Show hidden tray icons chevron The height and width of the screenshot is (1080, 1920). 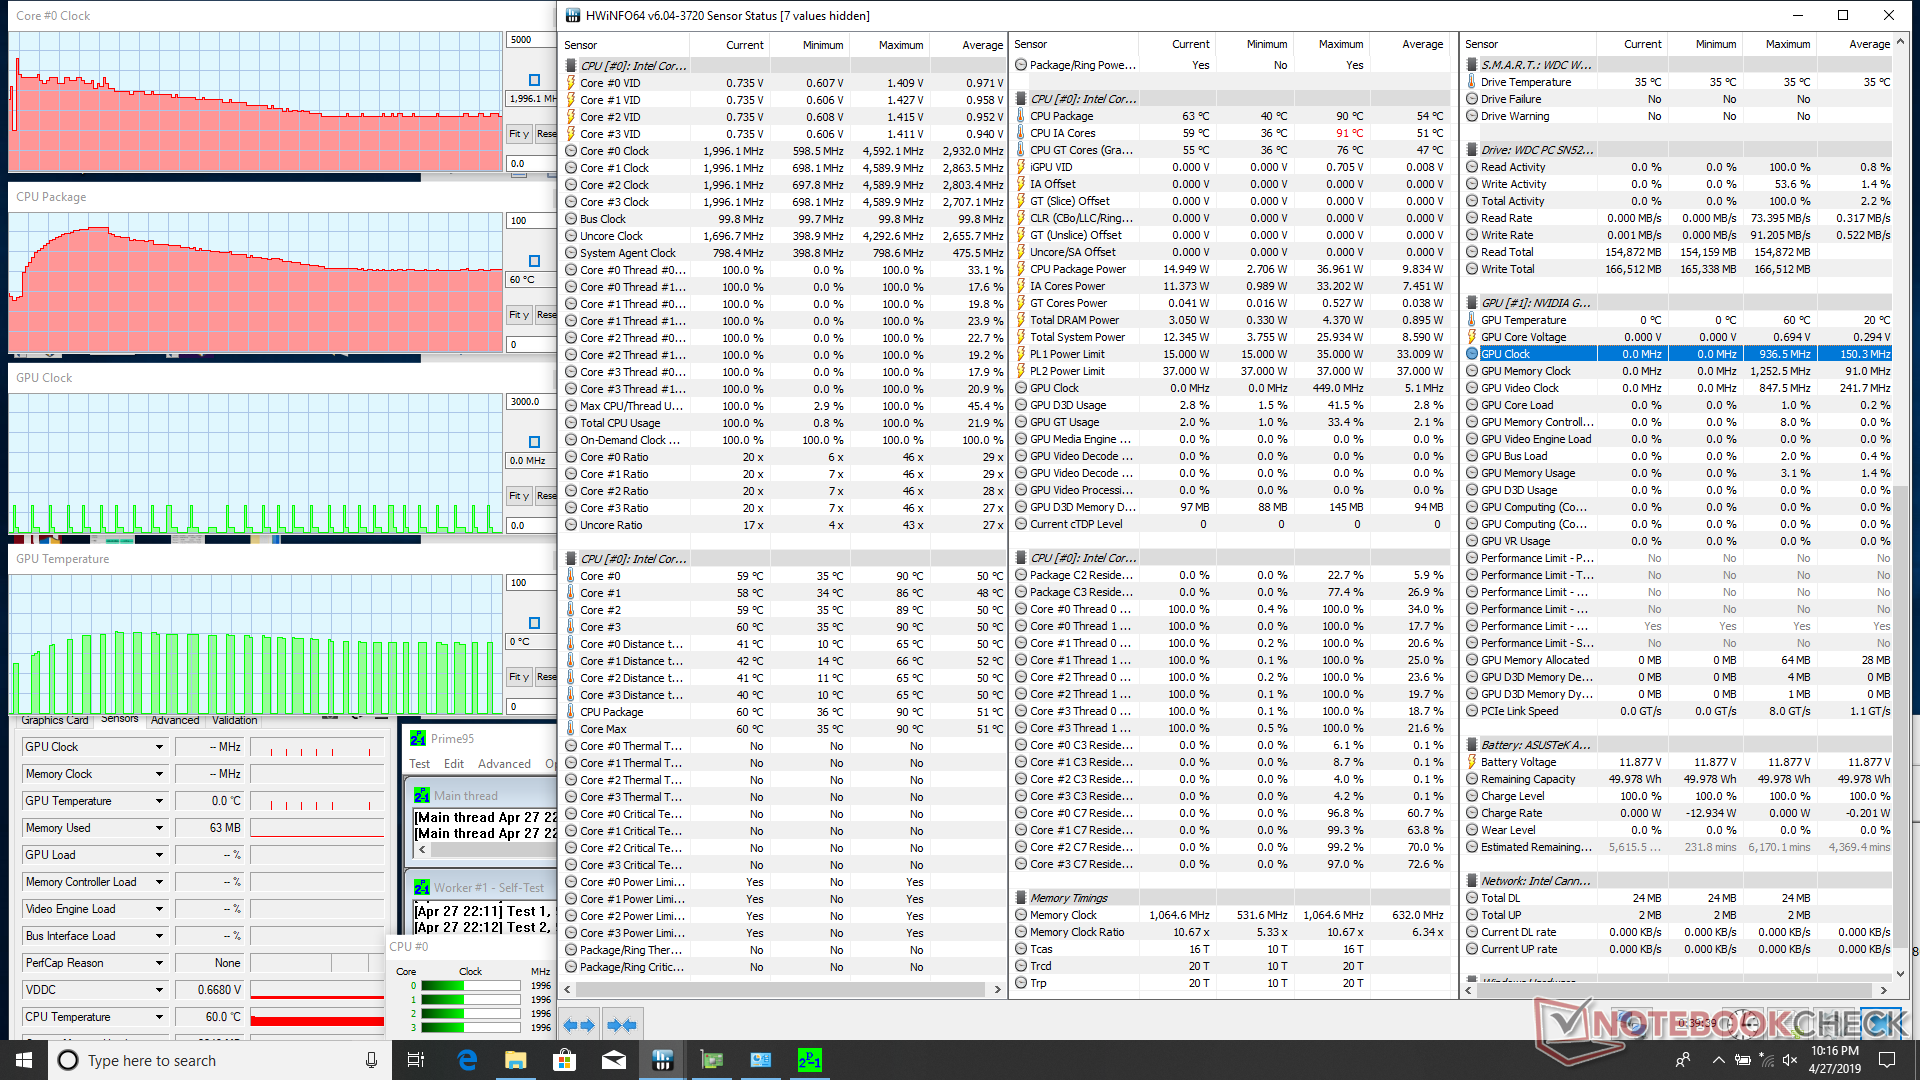coord(1718,1060)
